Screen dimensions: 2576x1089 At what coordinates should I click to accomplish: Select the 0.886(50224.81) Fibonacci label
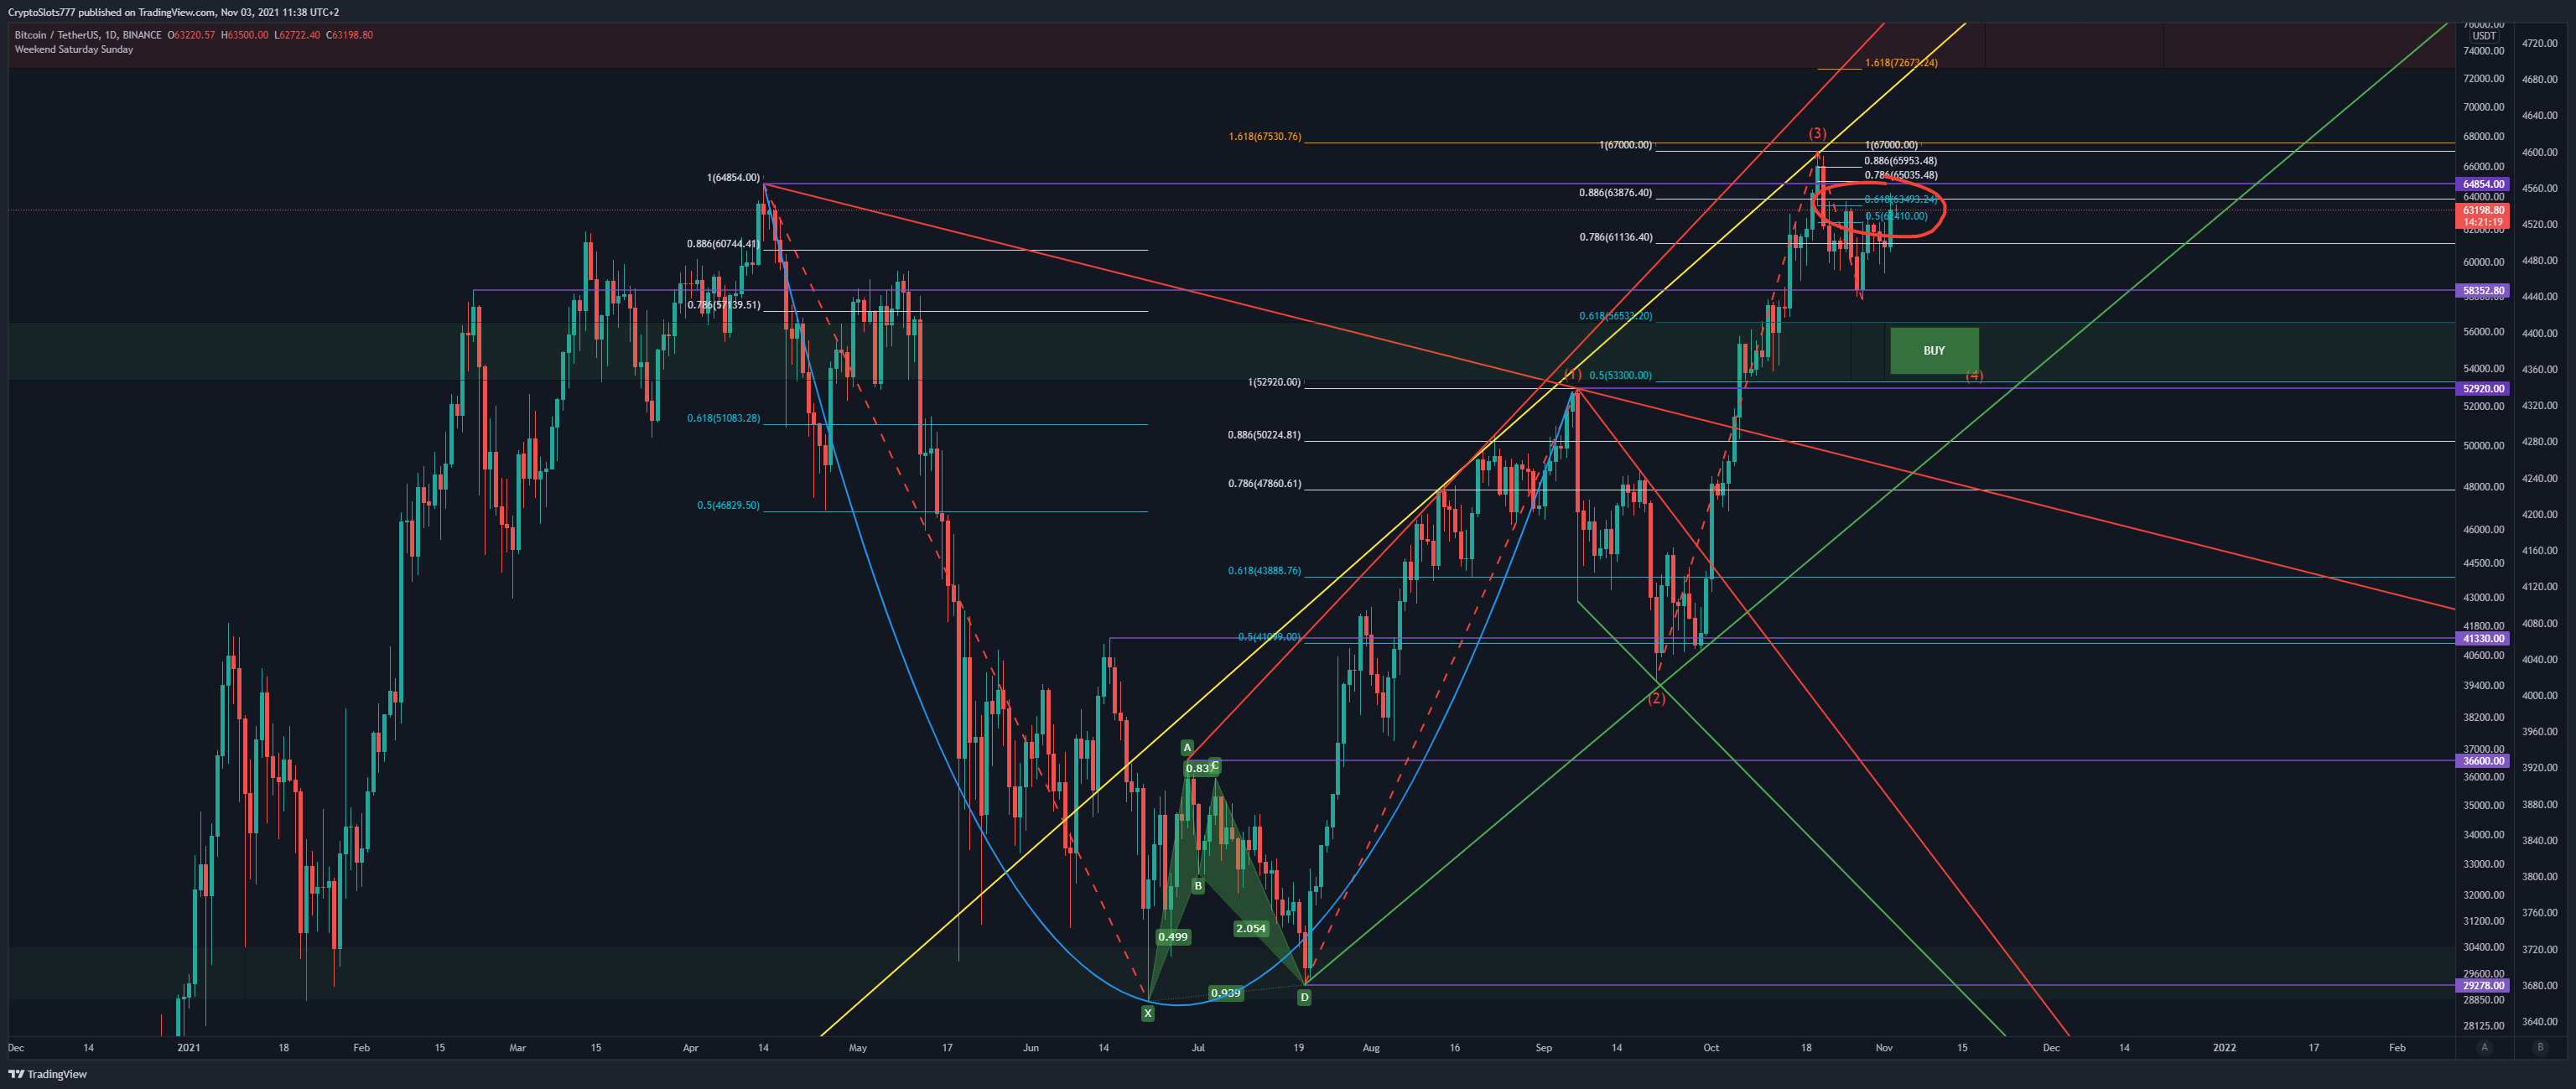(1264, 435)
